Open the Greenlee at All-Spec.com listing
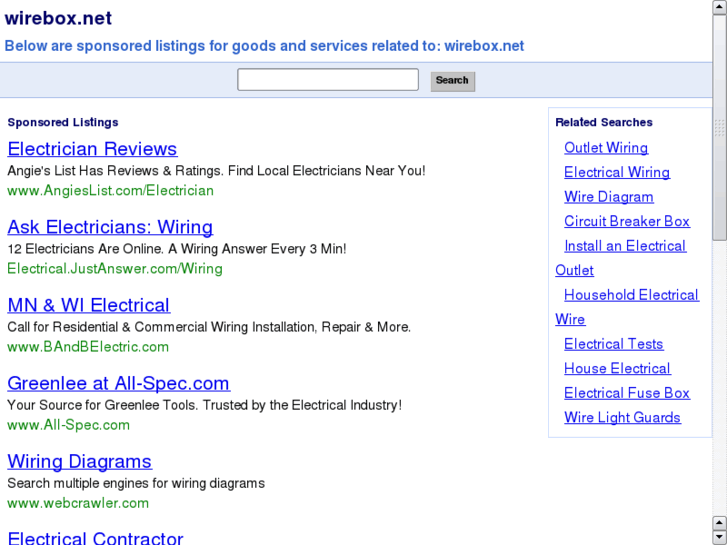 119,383
